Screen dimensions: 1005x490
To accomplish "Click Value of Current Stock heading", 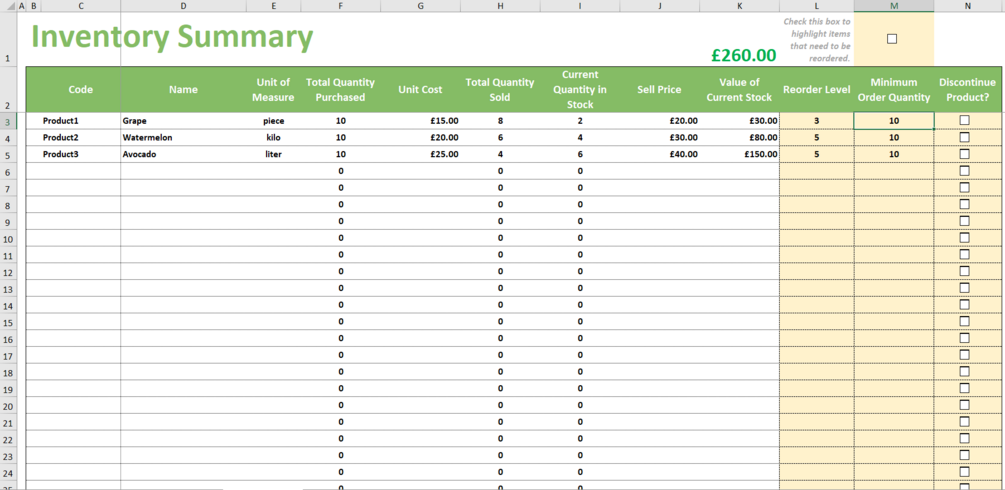I will 740,90.
